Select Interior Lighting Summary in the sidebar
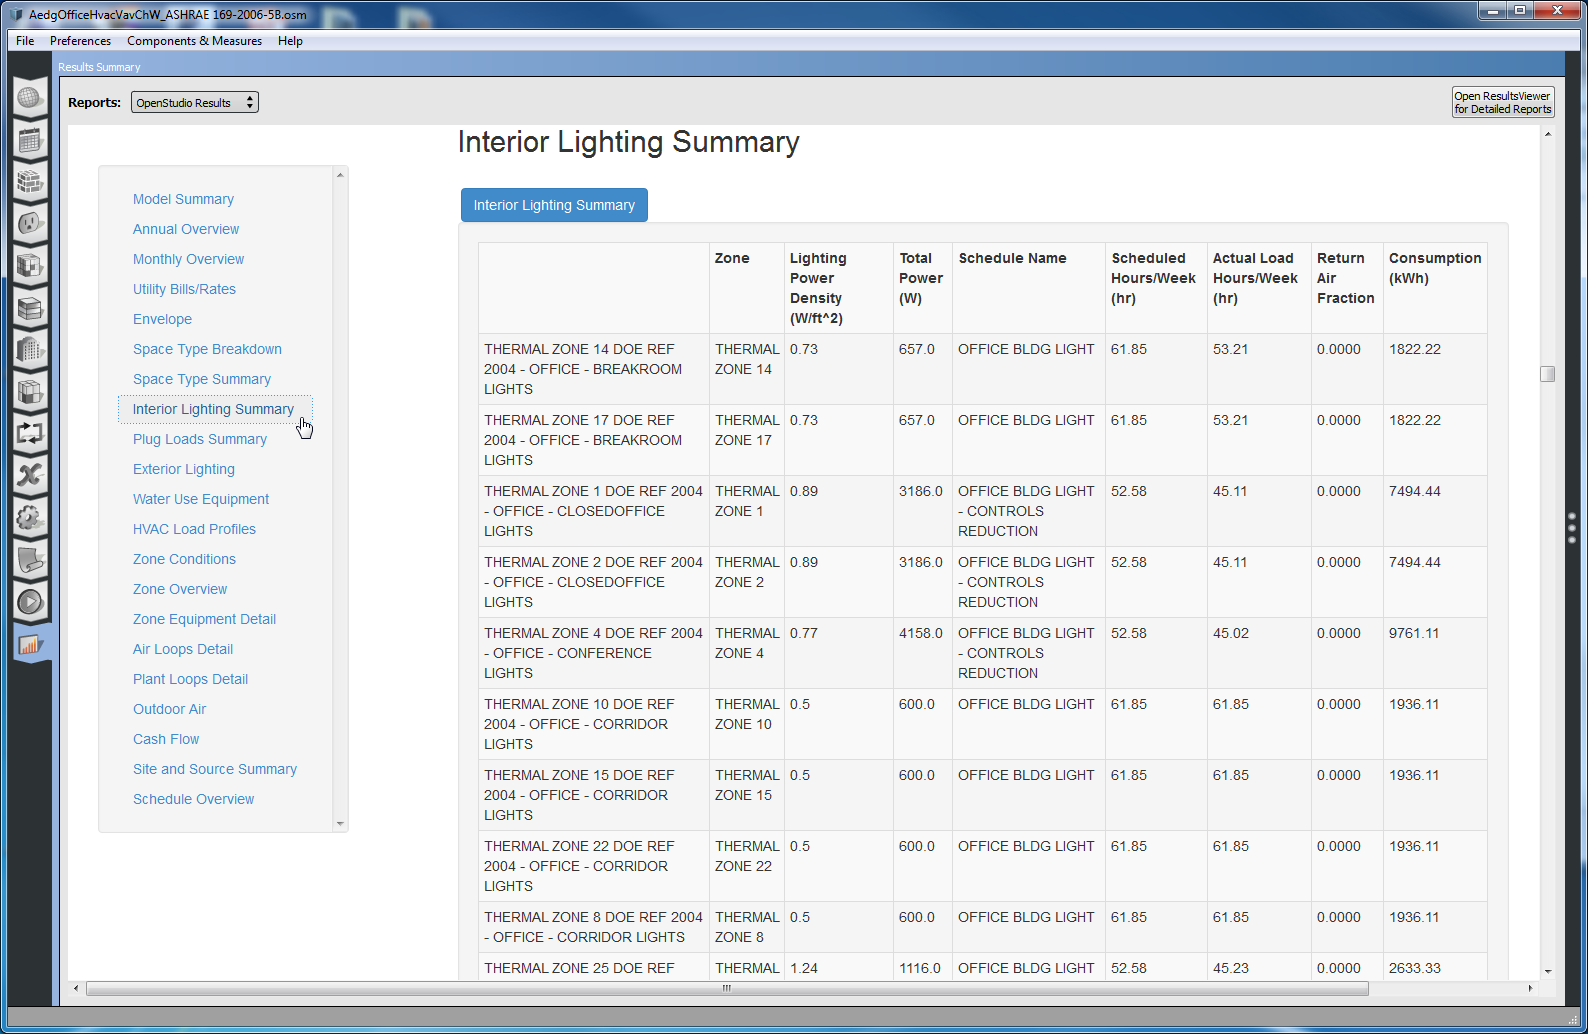Screen dimensions: 1588x1034 213,409
